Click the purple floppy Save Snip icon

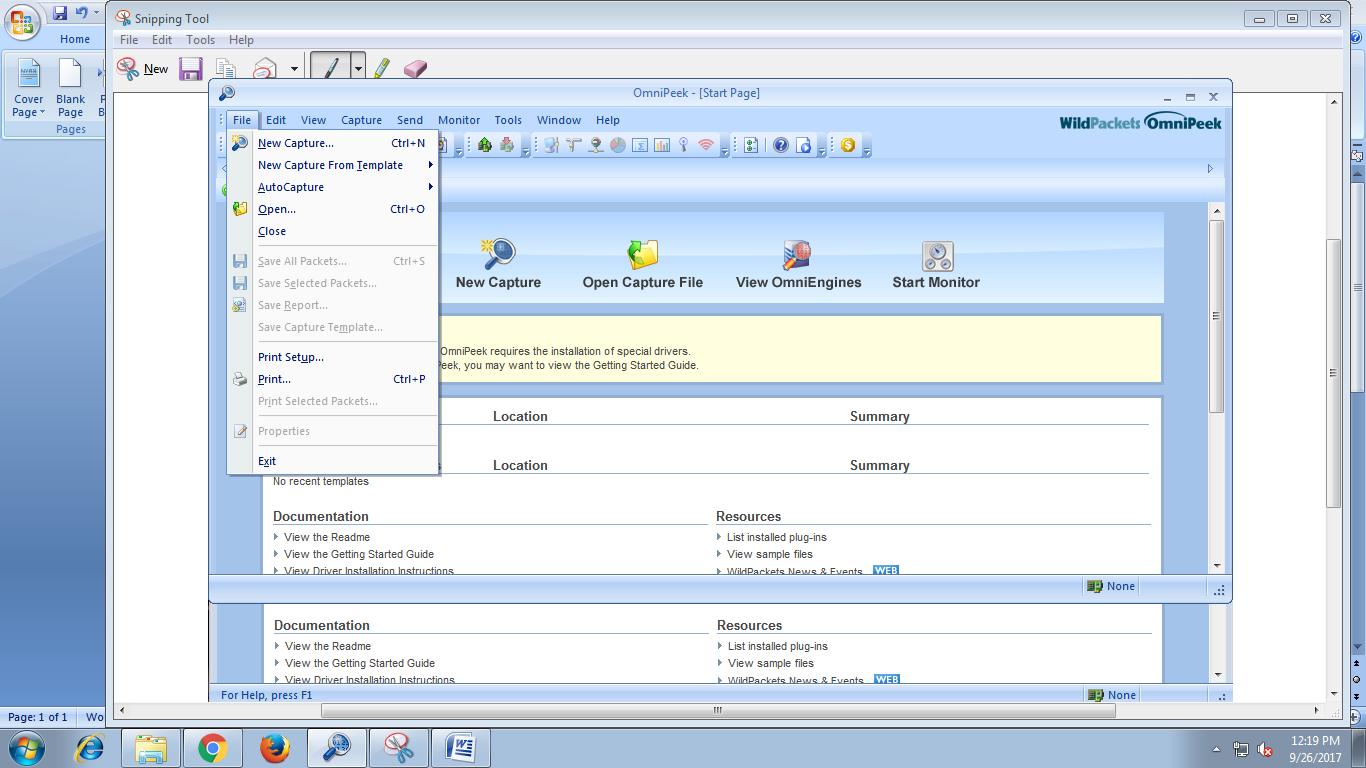point(190,69)
